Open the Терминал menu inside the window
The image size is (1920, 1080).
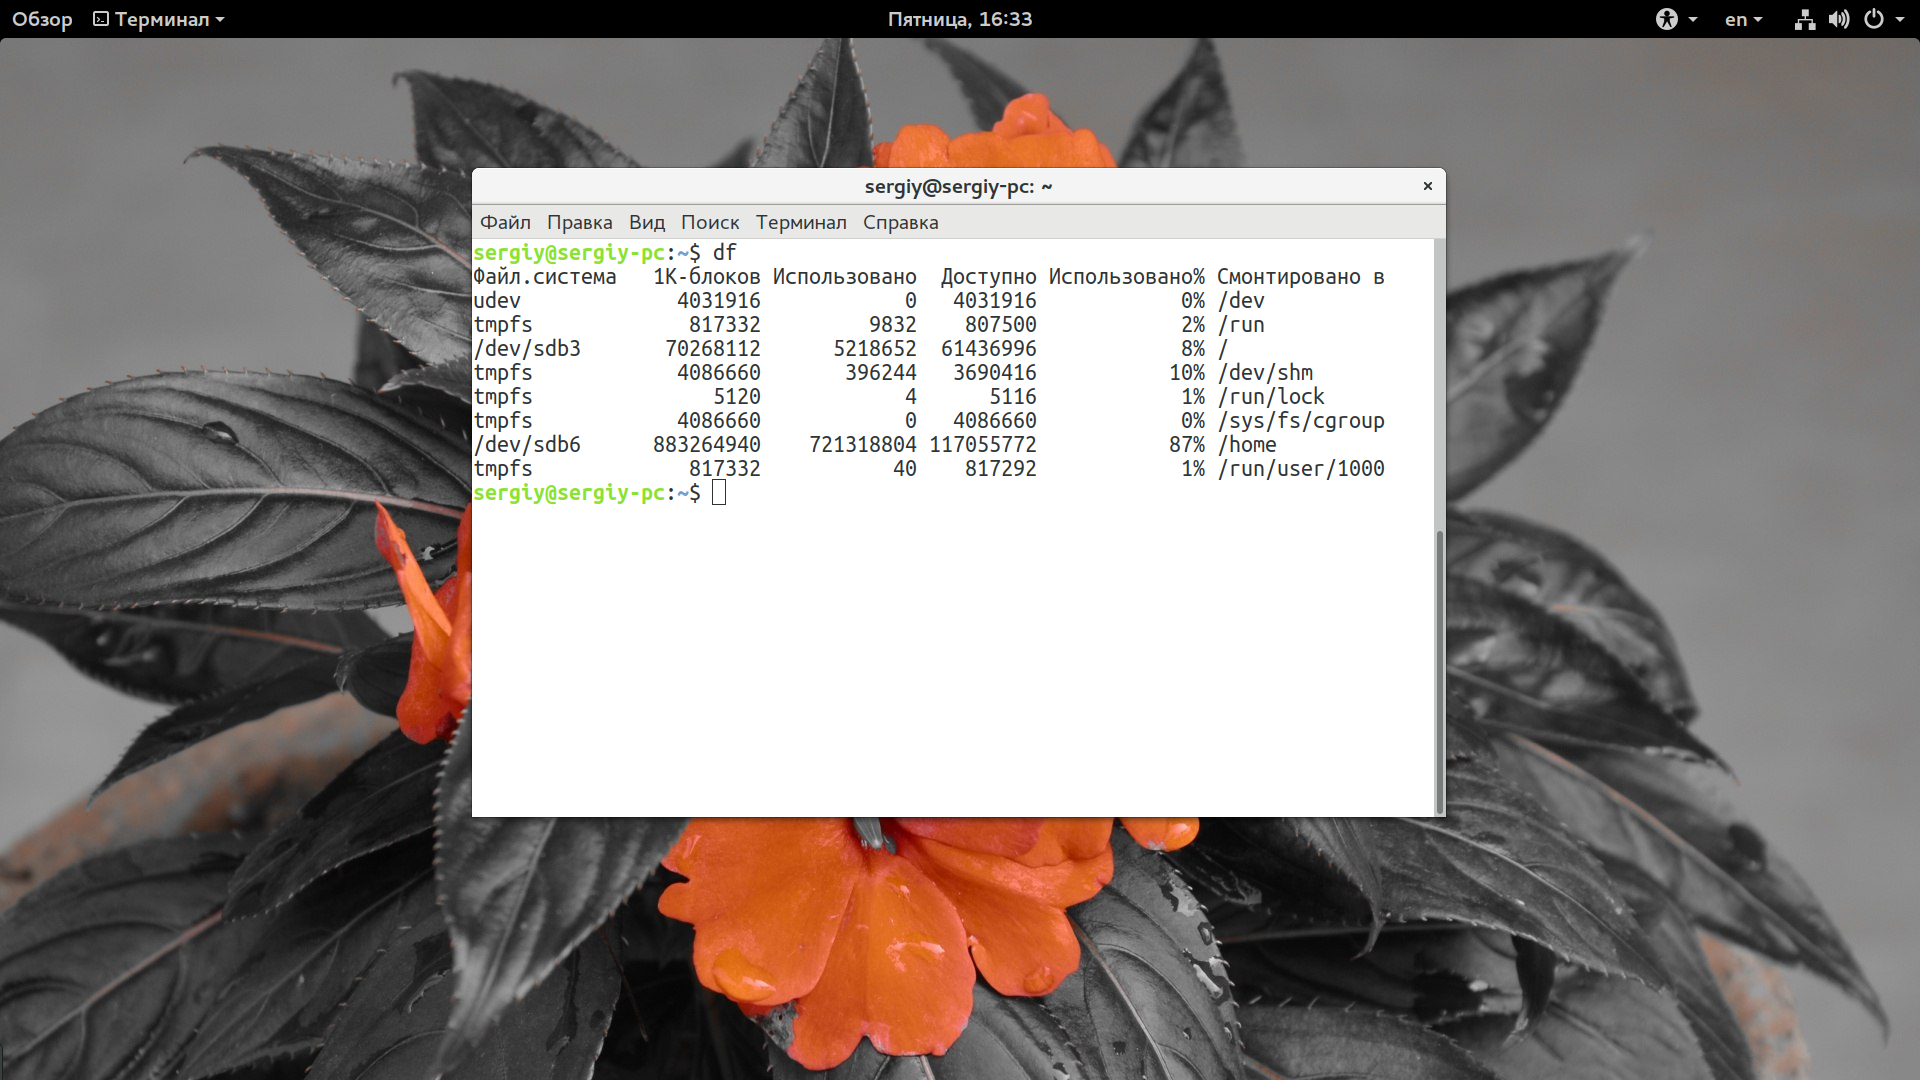pyautogui.click(x=801, y=222)
